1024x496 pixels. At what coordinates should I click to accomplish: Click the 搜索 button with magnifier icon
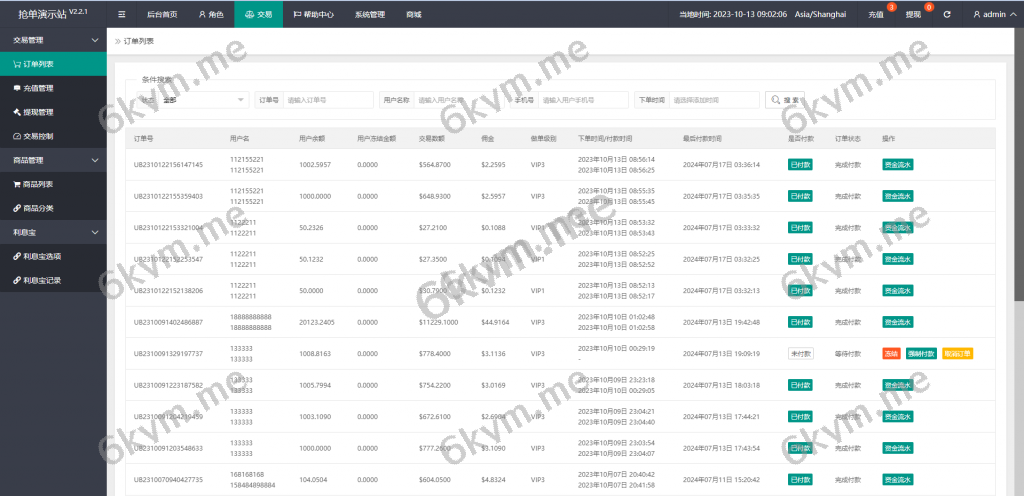(x=784, y=100)
